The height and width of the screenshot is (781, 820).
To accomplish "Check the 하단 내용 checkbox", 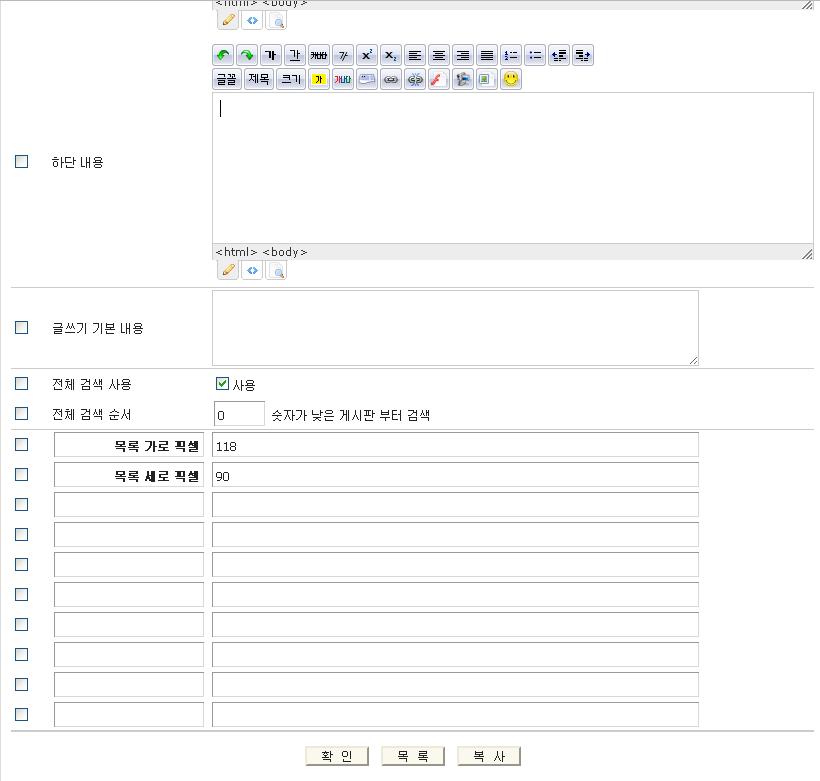I will click(21, 161).
